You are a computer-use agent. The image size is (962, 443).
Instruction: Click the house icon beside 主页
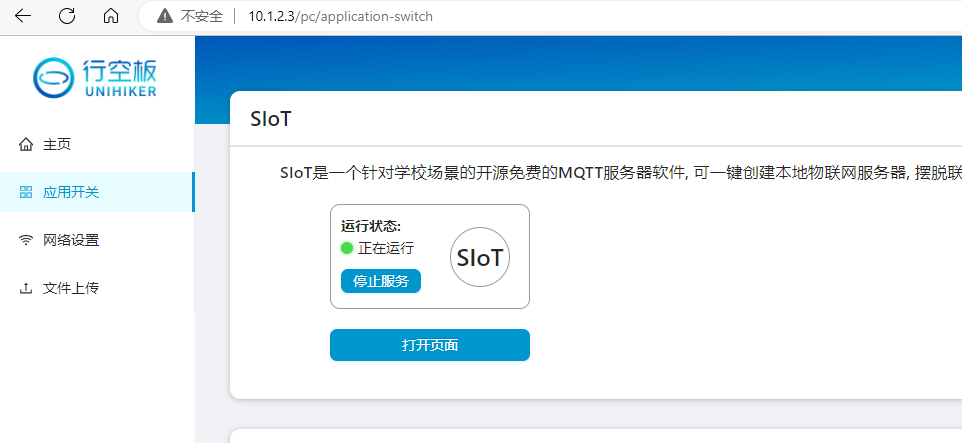pos(26,145)
